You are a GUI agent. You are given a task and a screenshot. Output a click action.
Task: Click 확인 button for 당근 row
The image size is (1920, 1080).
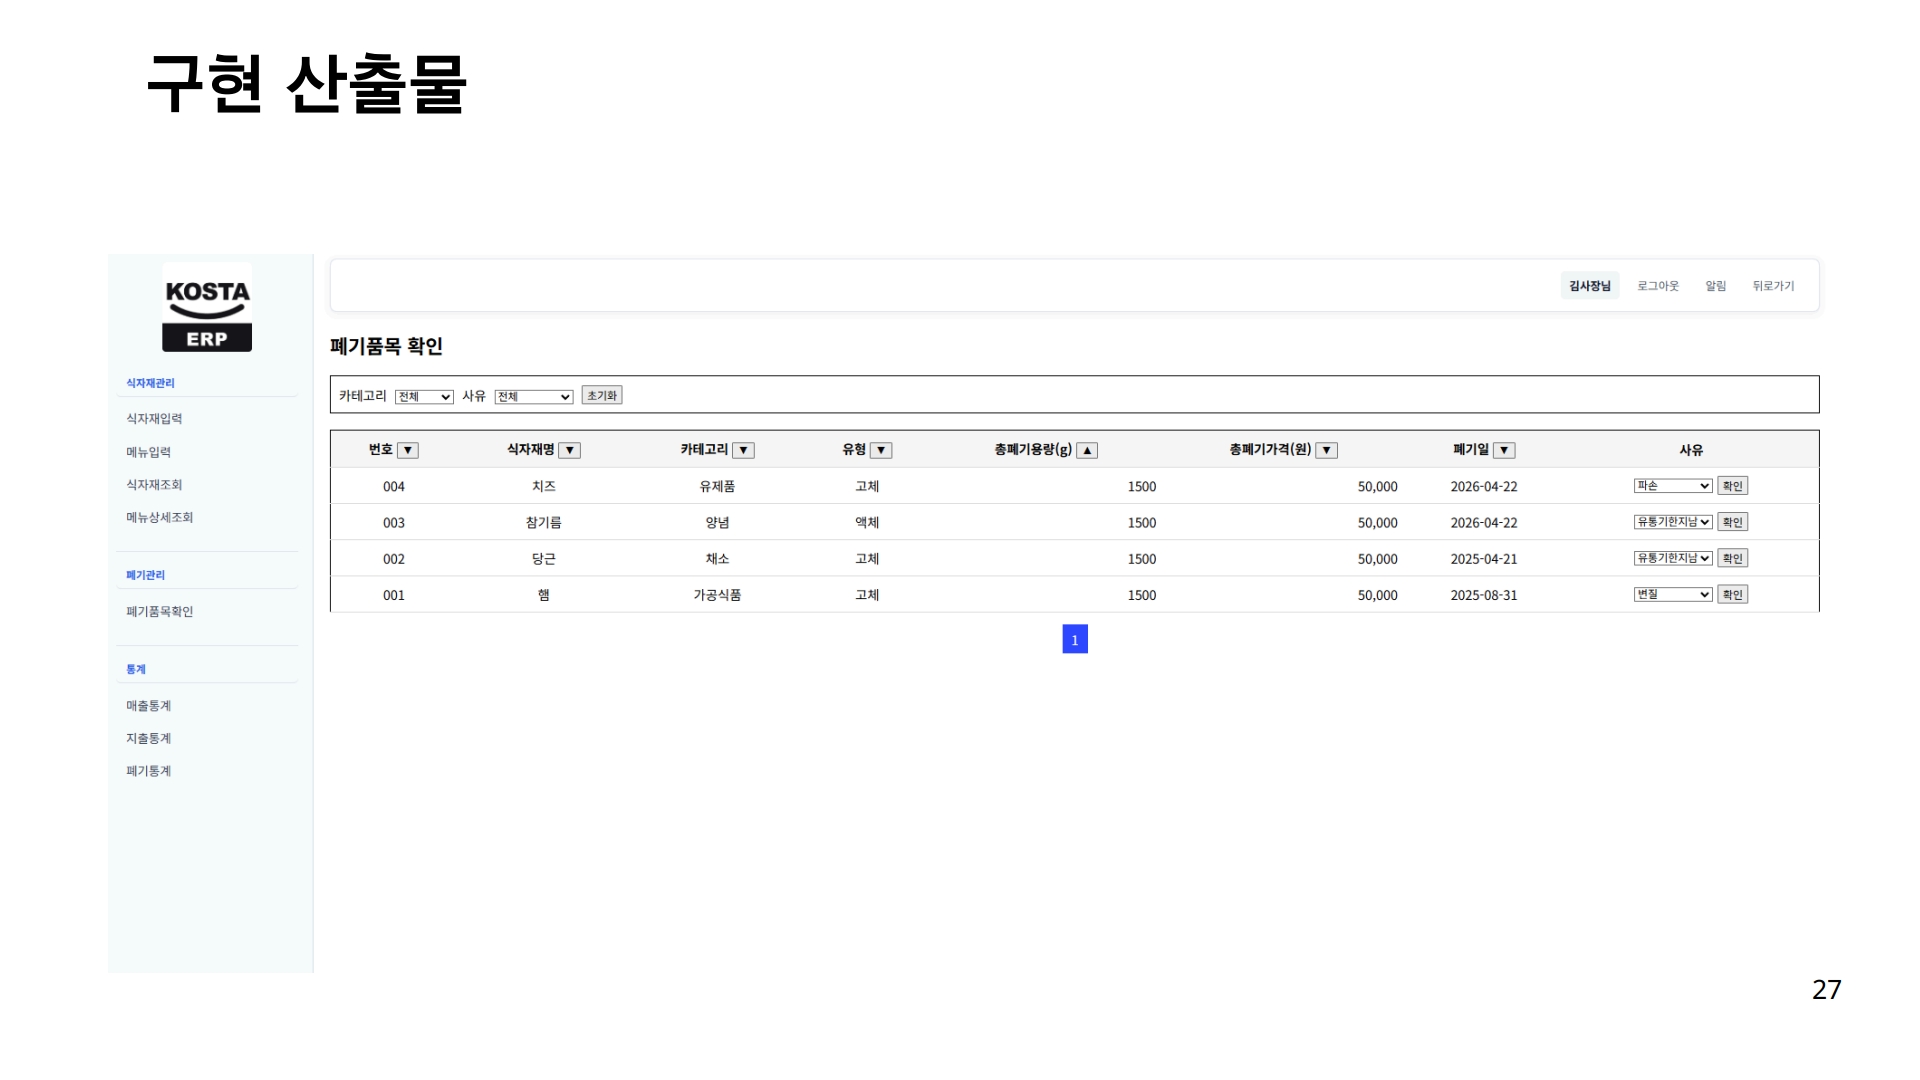pyautogui.click(x=1733, y=558)
